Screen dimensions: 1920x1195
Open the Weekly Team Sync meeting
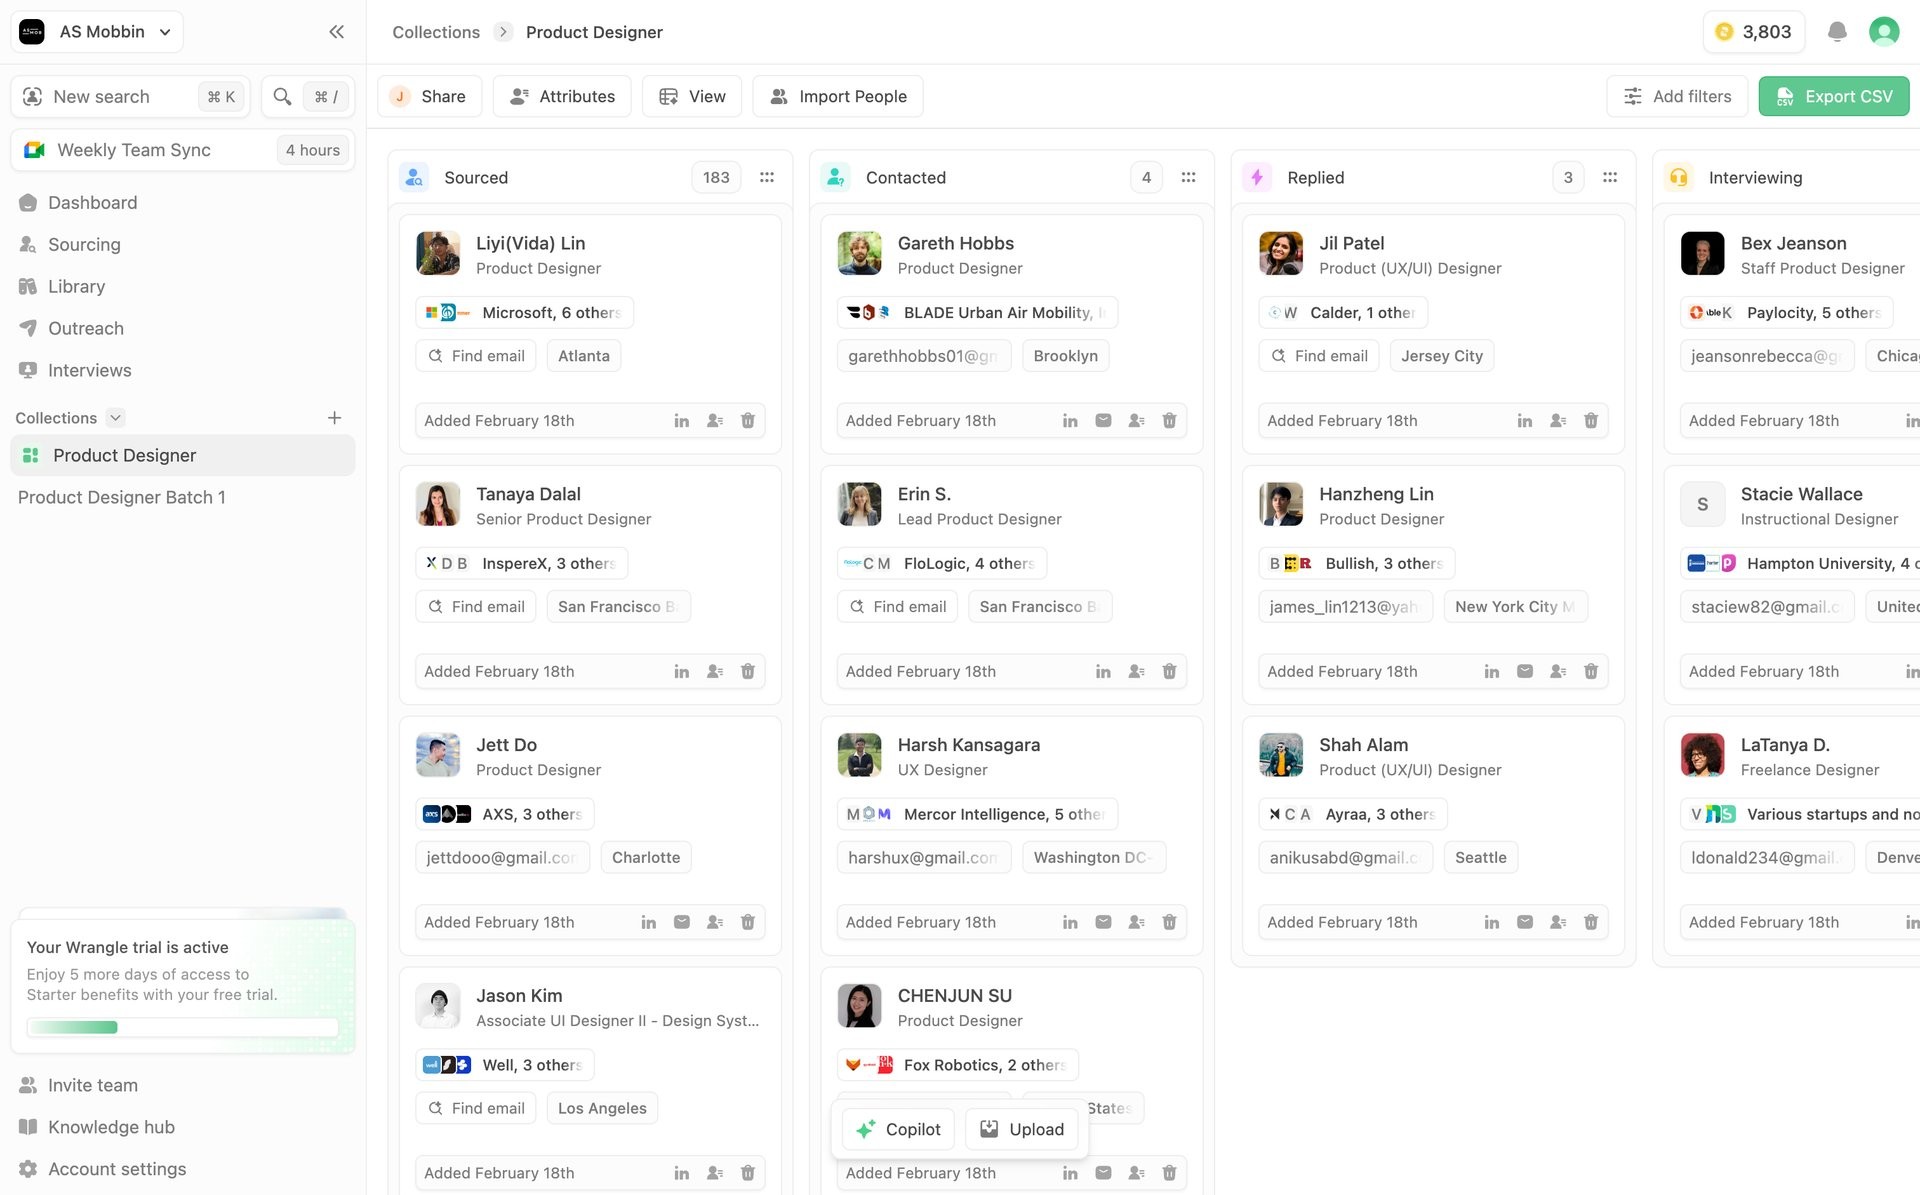click(x=182, y=150)
